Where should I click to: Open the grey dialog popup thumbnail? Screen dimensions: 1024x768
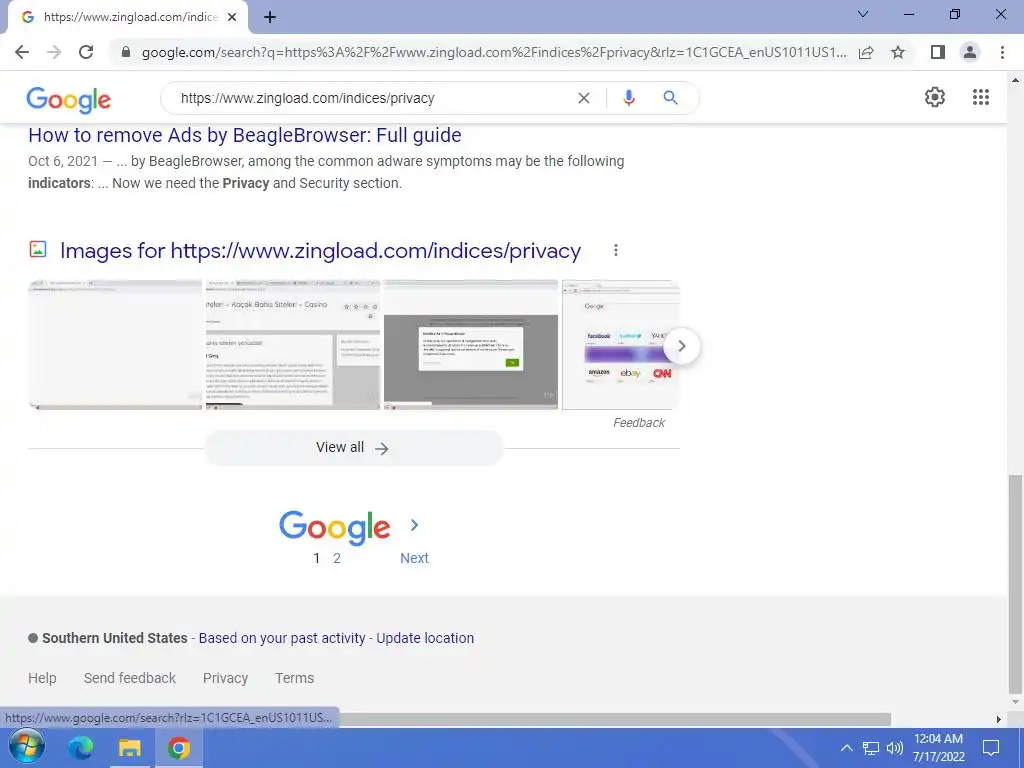(x=471, y=345)
